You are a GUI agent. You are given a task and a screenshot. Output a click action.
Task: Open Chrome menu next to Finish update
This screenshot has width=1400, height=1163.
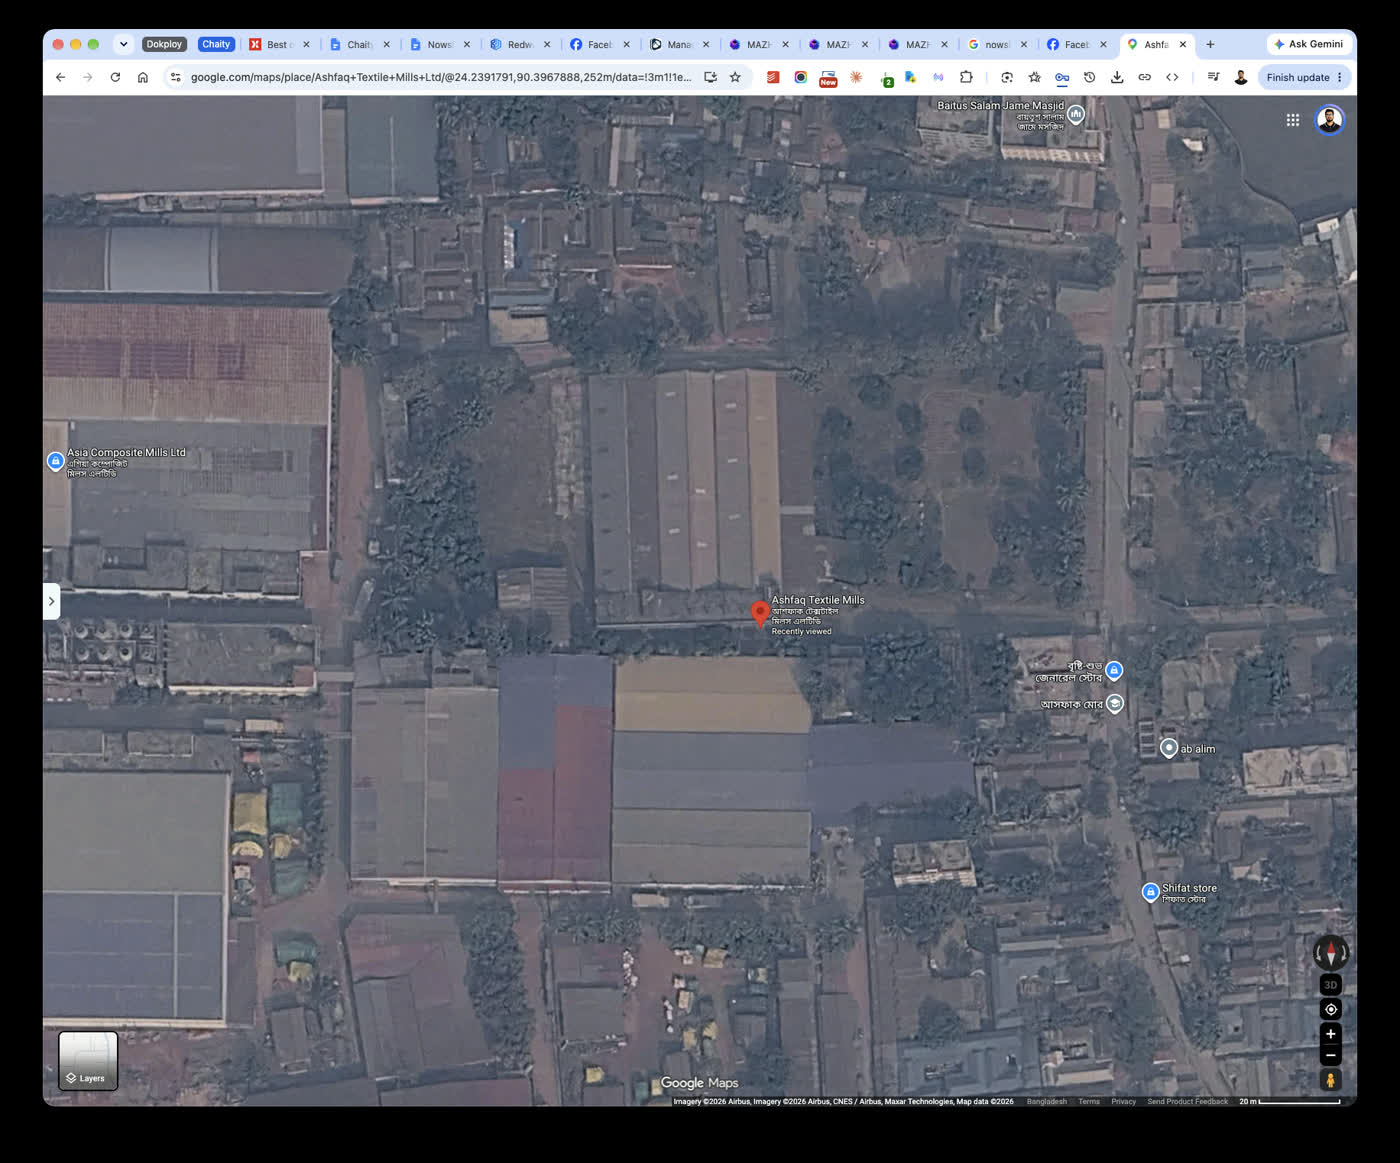[1340, 77]
